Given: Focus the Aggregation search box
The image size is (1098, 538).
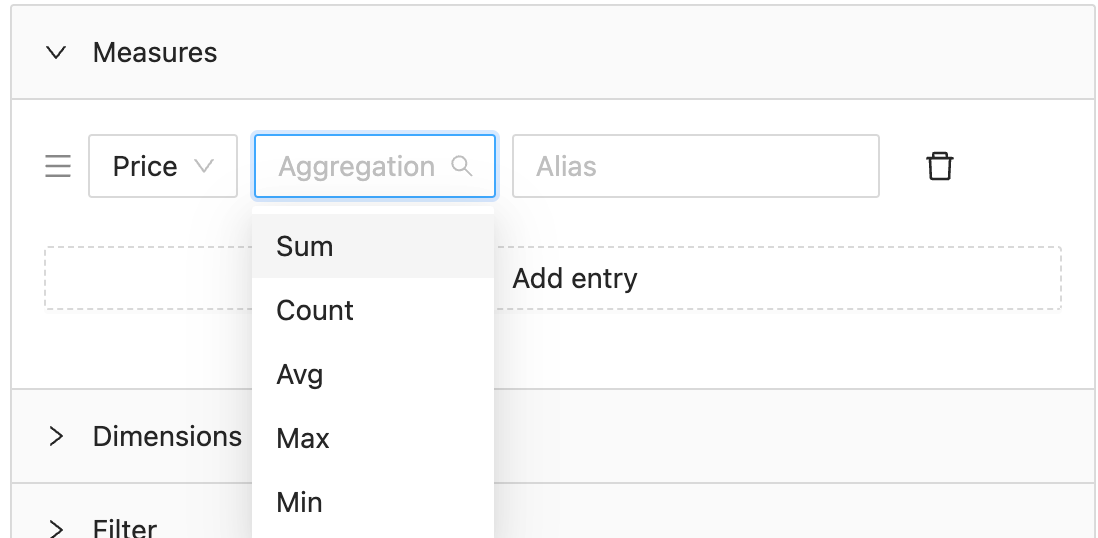Looking at the screenshot, I should pyautogui.click(x=375, y=166).
